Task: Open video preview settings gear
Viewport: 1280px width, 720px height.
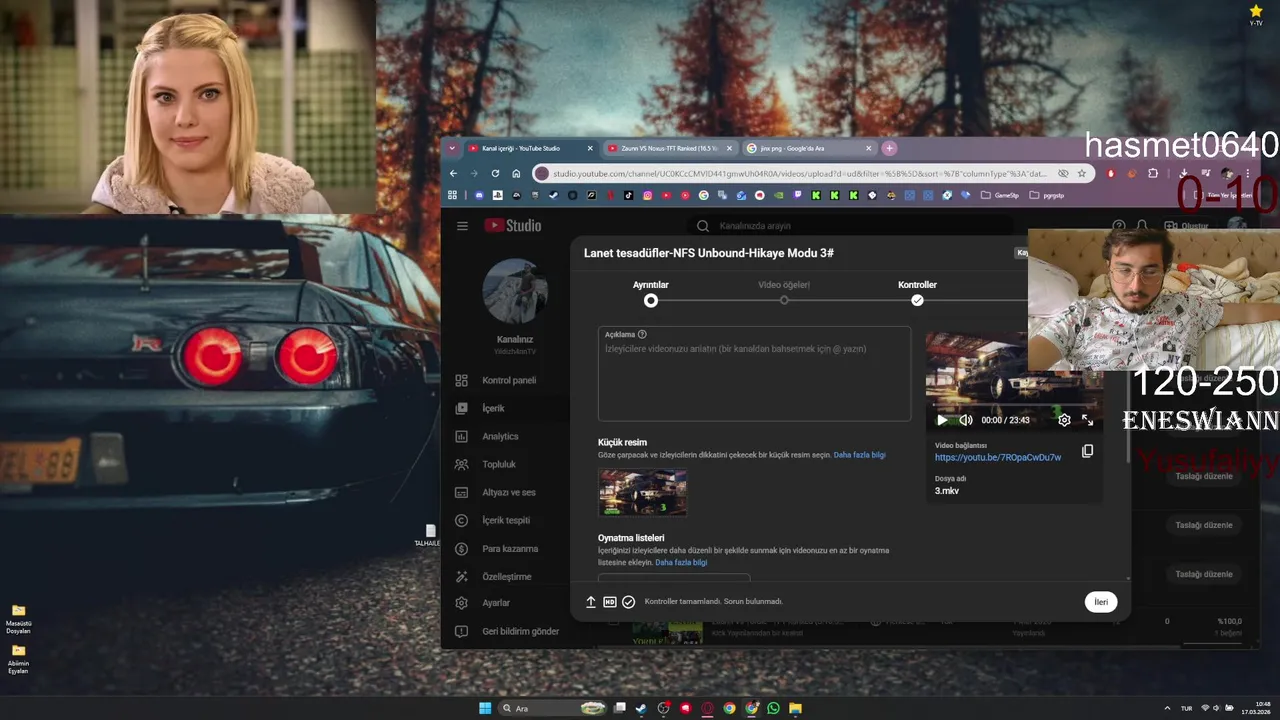Action: [x=1064, y=420]
